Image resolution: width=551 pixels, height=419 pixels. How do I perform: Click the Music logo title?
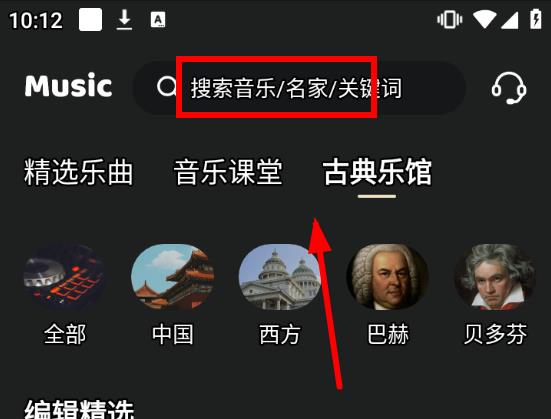click(x=69, y=85)
